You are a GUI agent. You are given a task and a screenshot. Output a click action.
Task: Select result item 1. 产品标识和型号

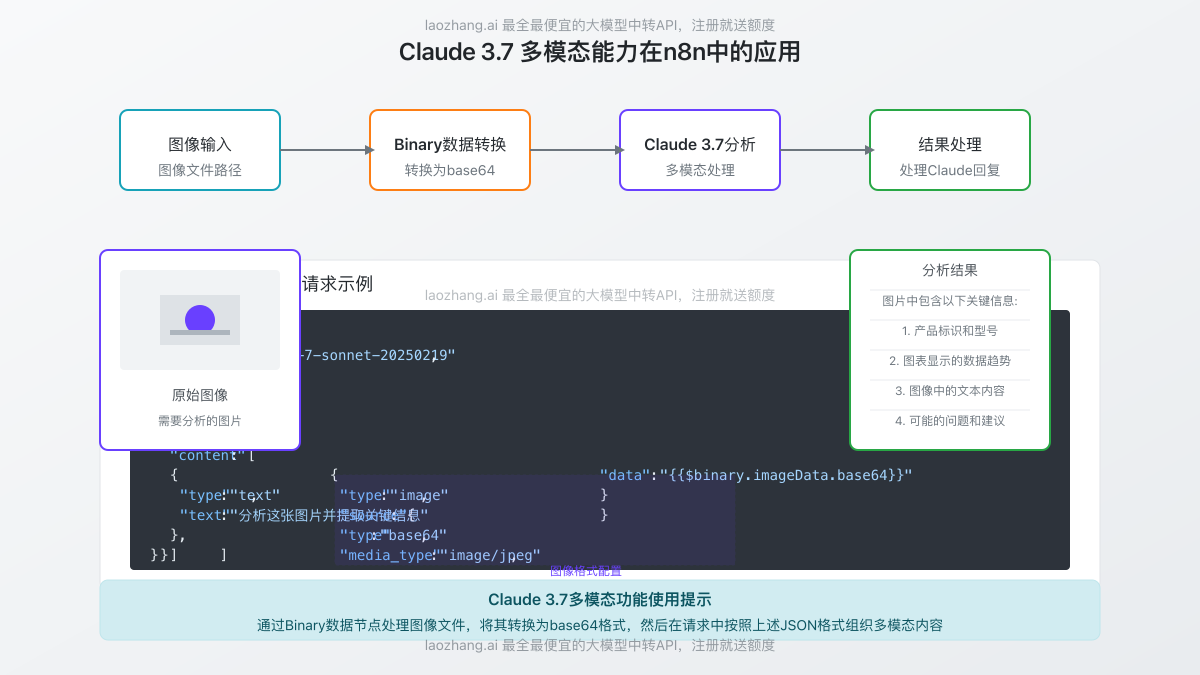point(950,330)
